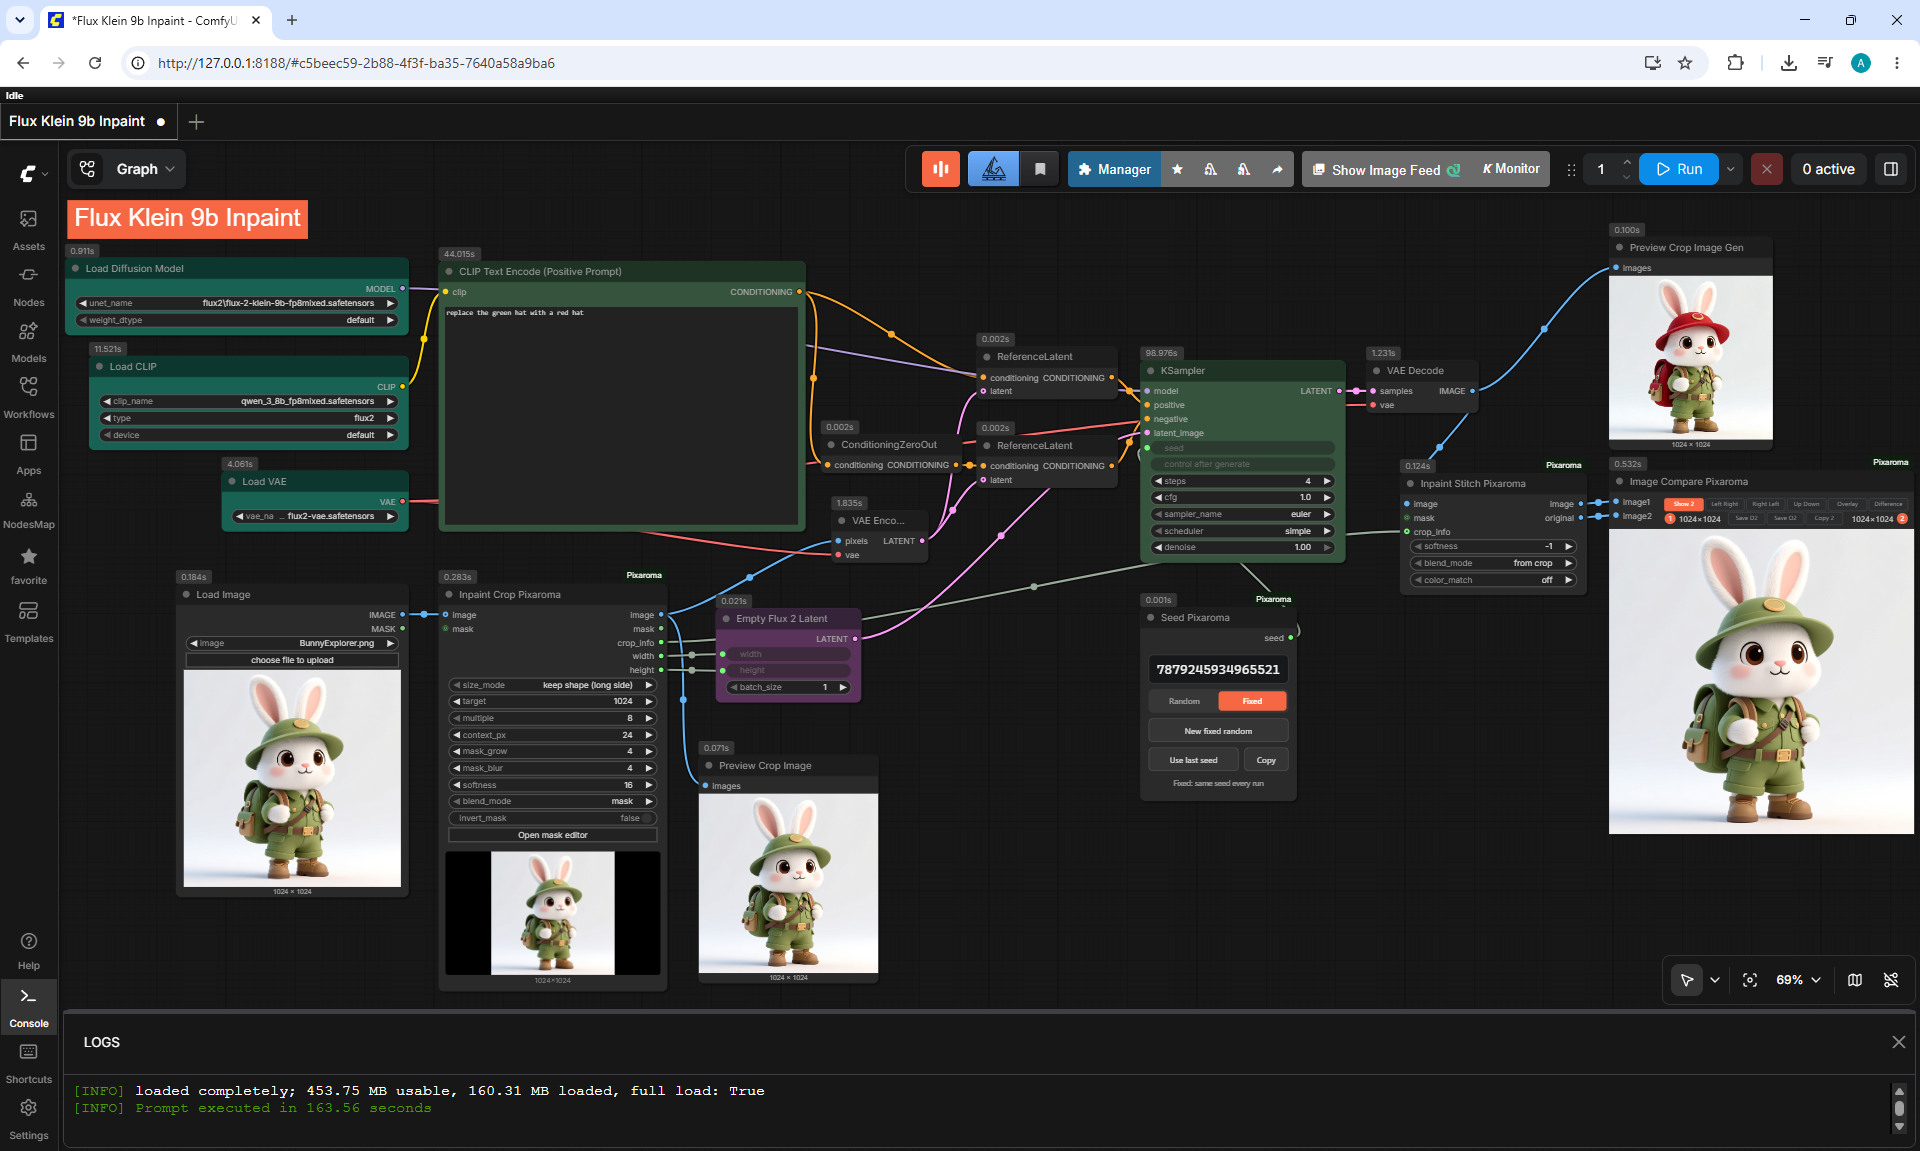Open the 69% zoom level dropdown

(1798, 980)
